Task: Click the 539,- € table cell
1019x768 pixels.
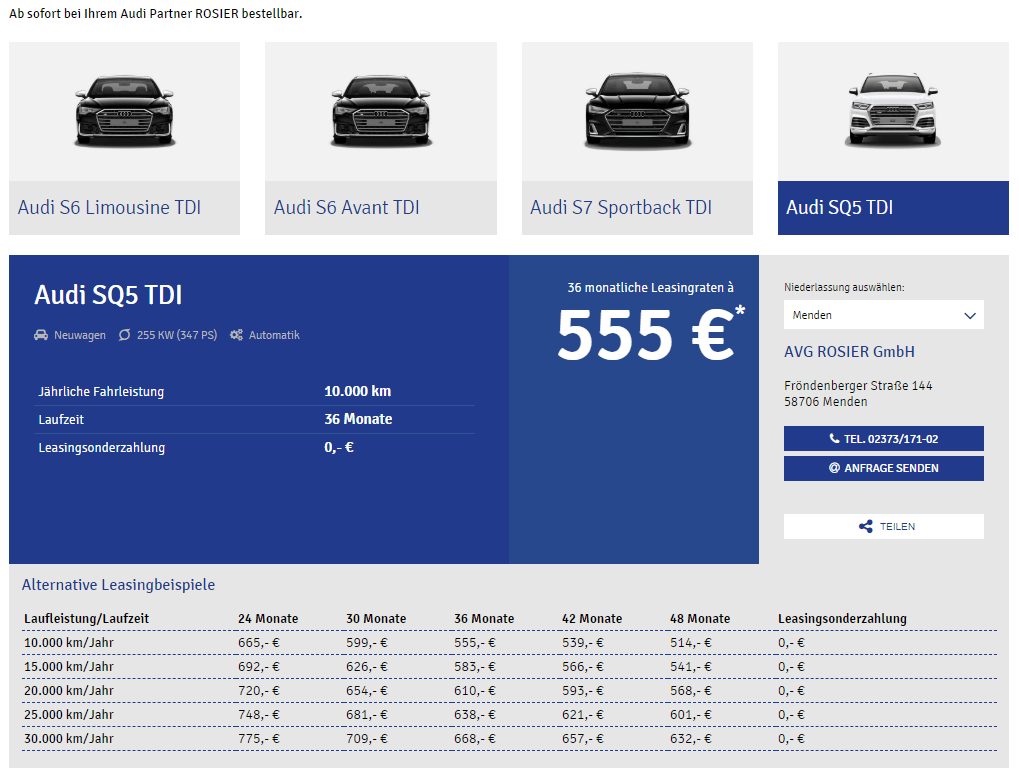Action: (582, 643)
